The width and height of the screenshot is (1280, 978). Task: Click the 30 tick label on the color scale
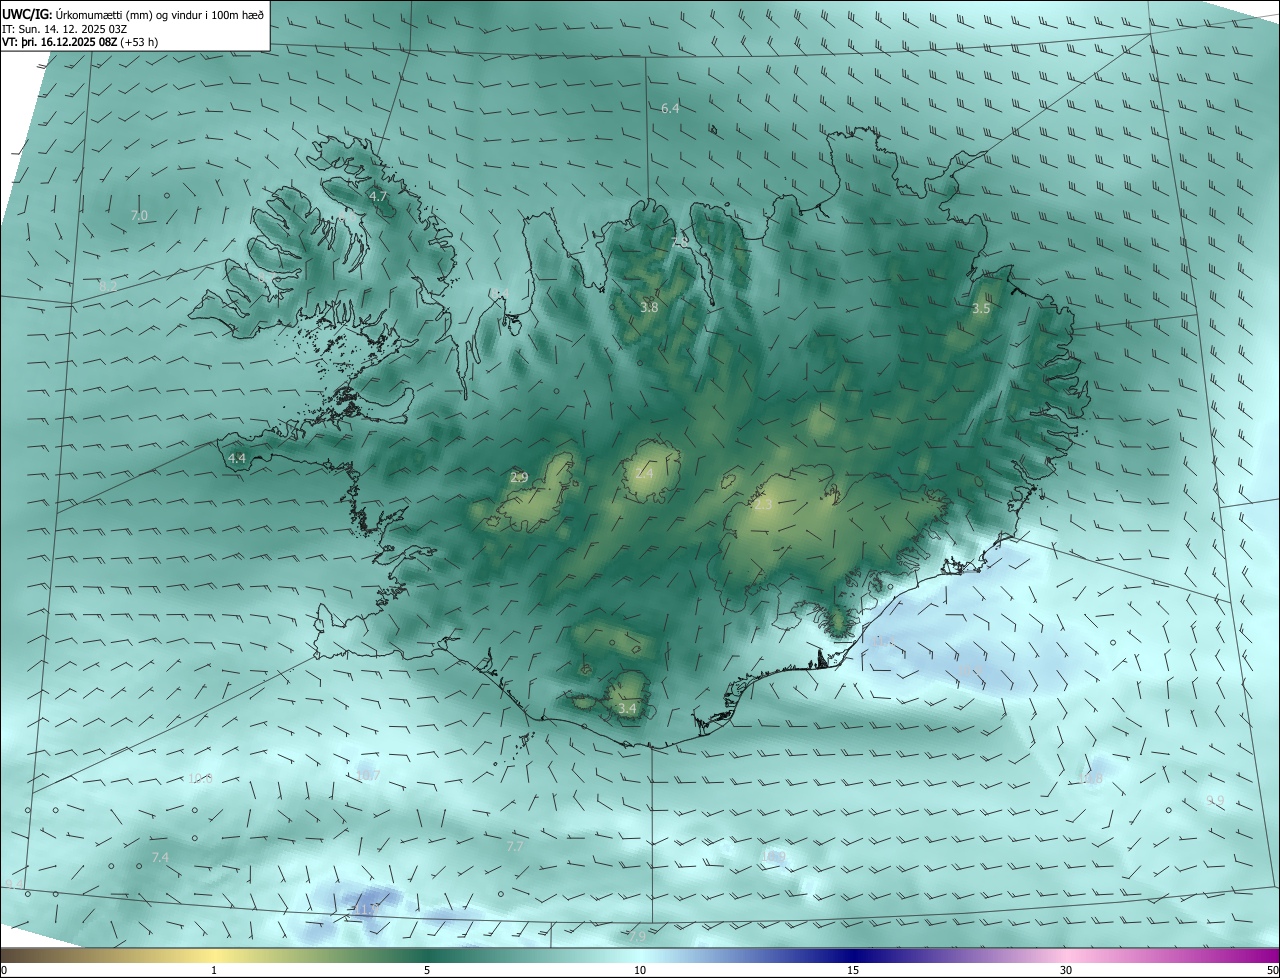click(1066, 970)
